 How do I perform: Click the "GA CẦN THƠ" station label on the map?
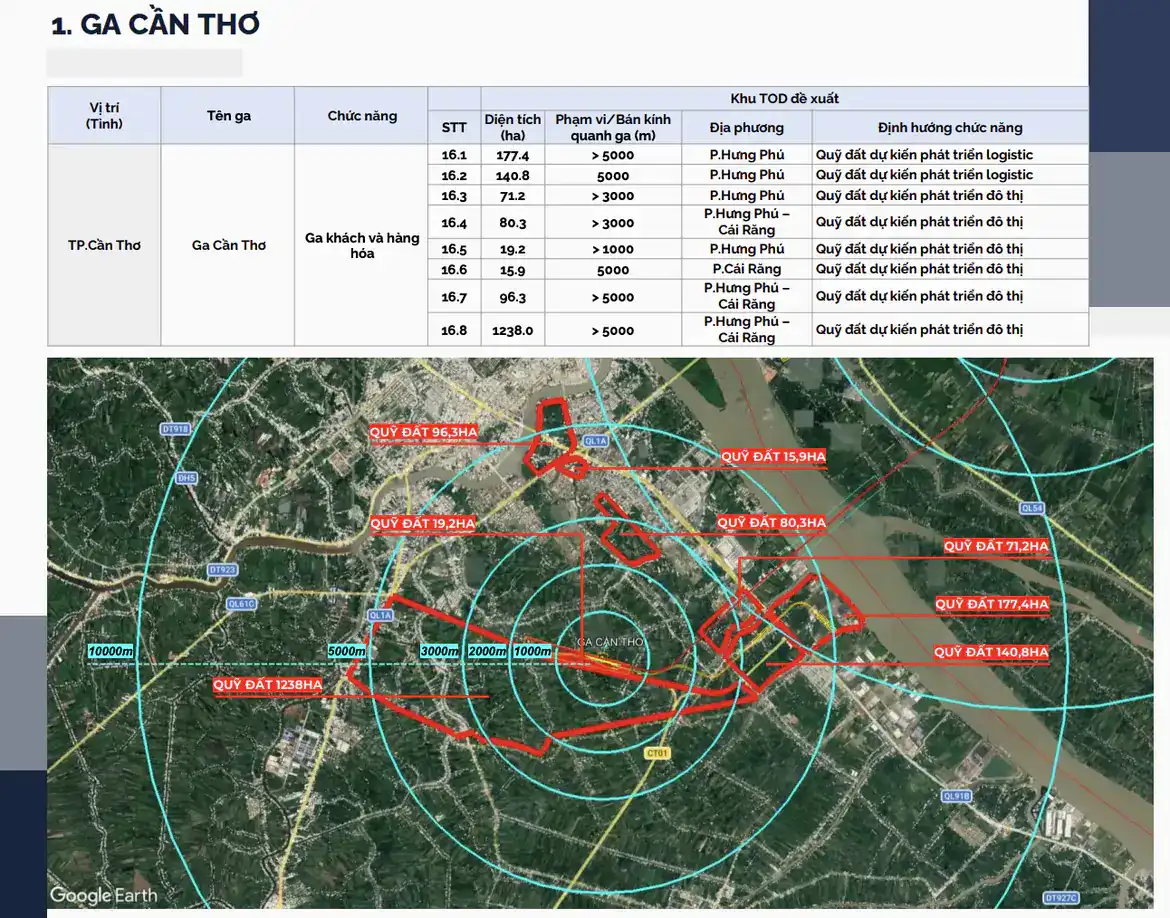tap(610, 642)
